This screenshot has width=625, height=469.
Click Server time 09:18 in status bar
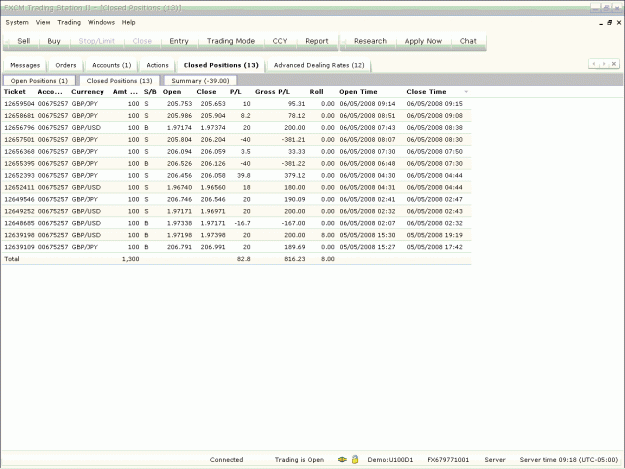tap(569, 460)
